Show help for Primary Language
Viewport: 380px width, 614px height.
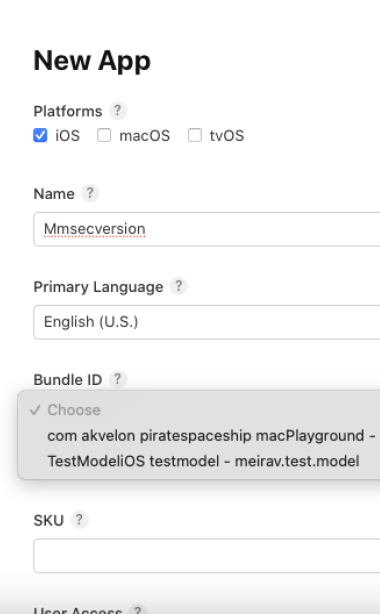(178, 286)
